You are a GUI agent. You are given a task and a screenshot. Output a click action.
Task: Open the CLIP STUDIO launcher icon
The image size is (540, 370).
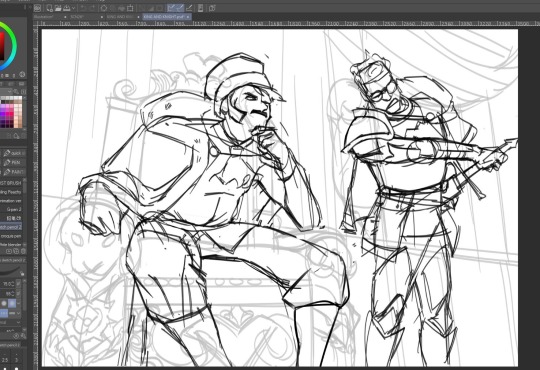[x=37, y=8]
